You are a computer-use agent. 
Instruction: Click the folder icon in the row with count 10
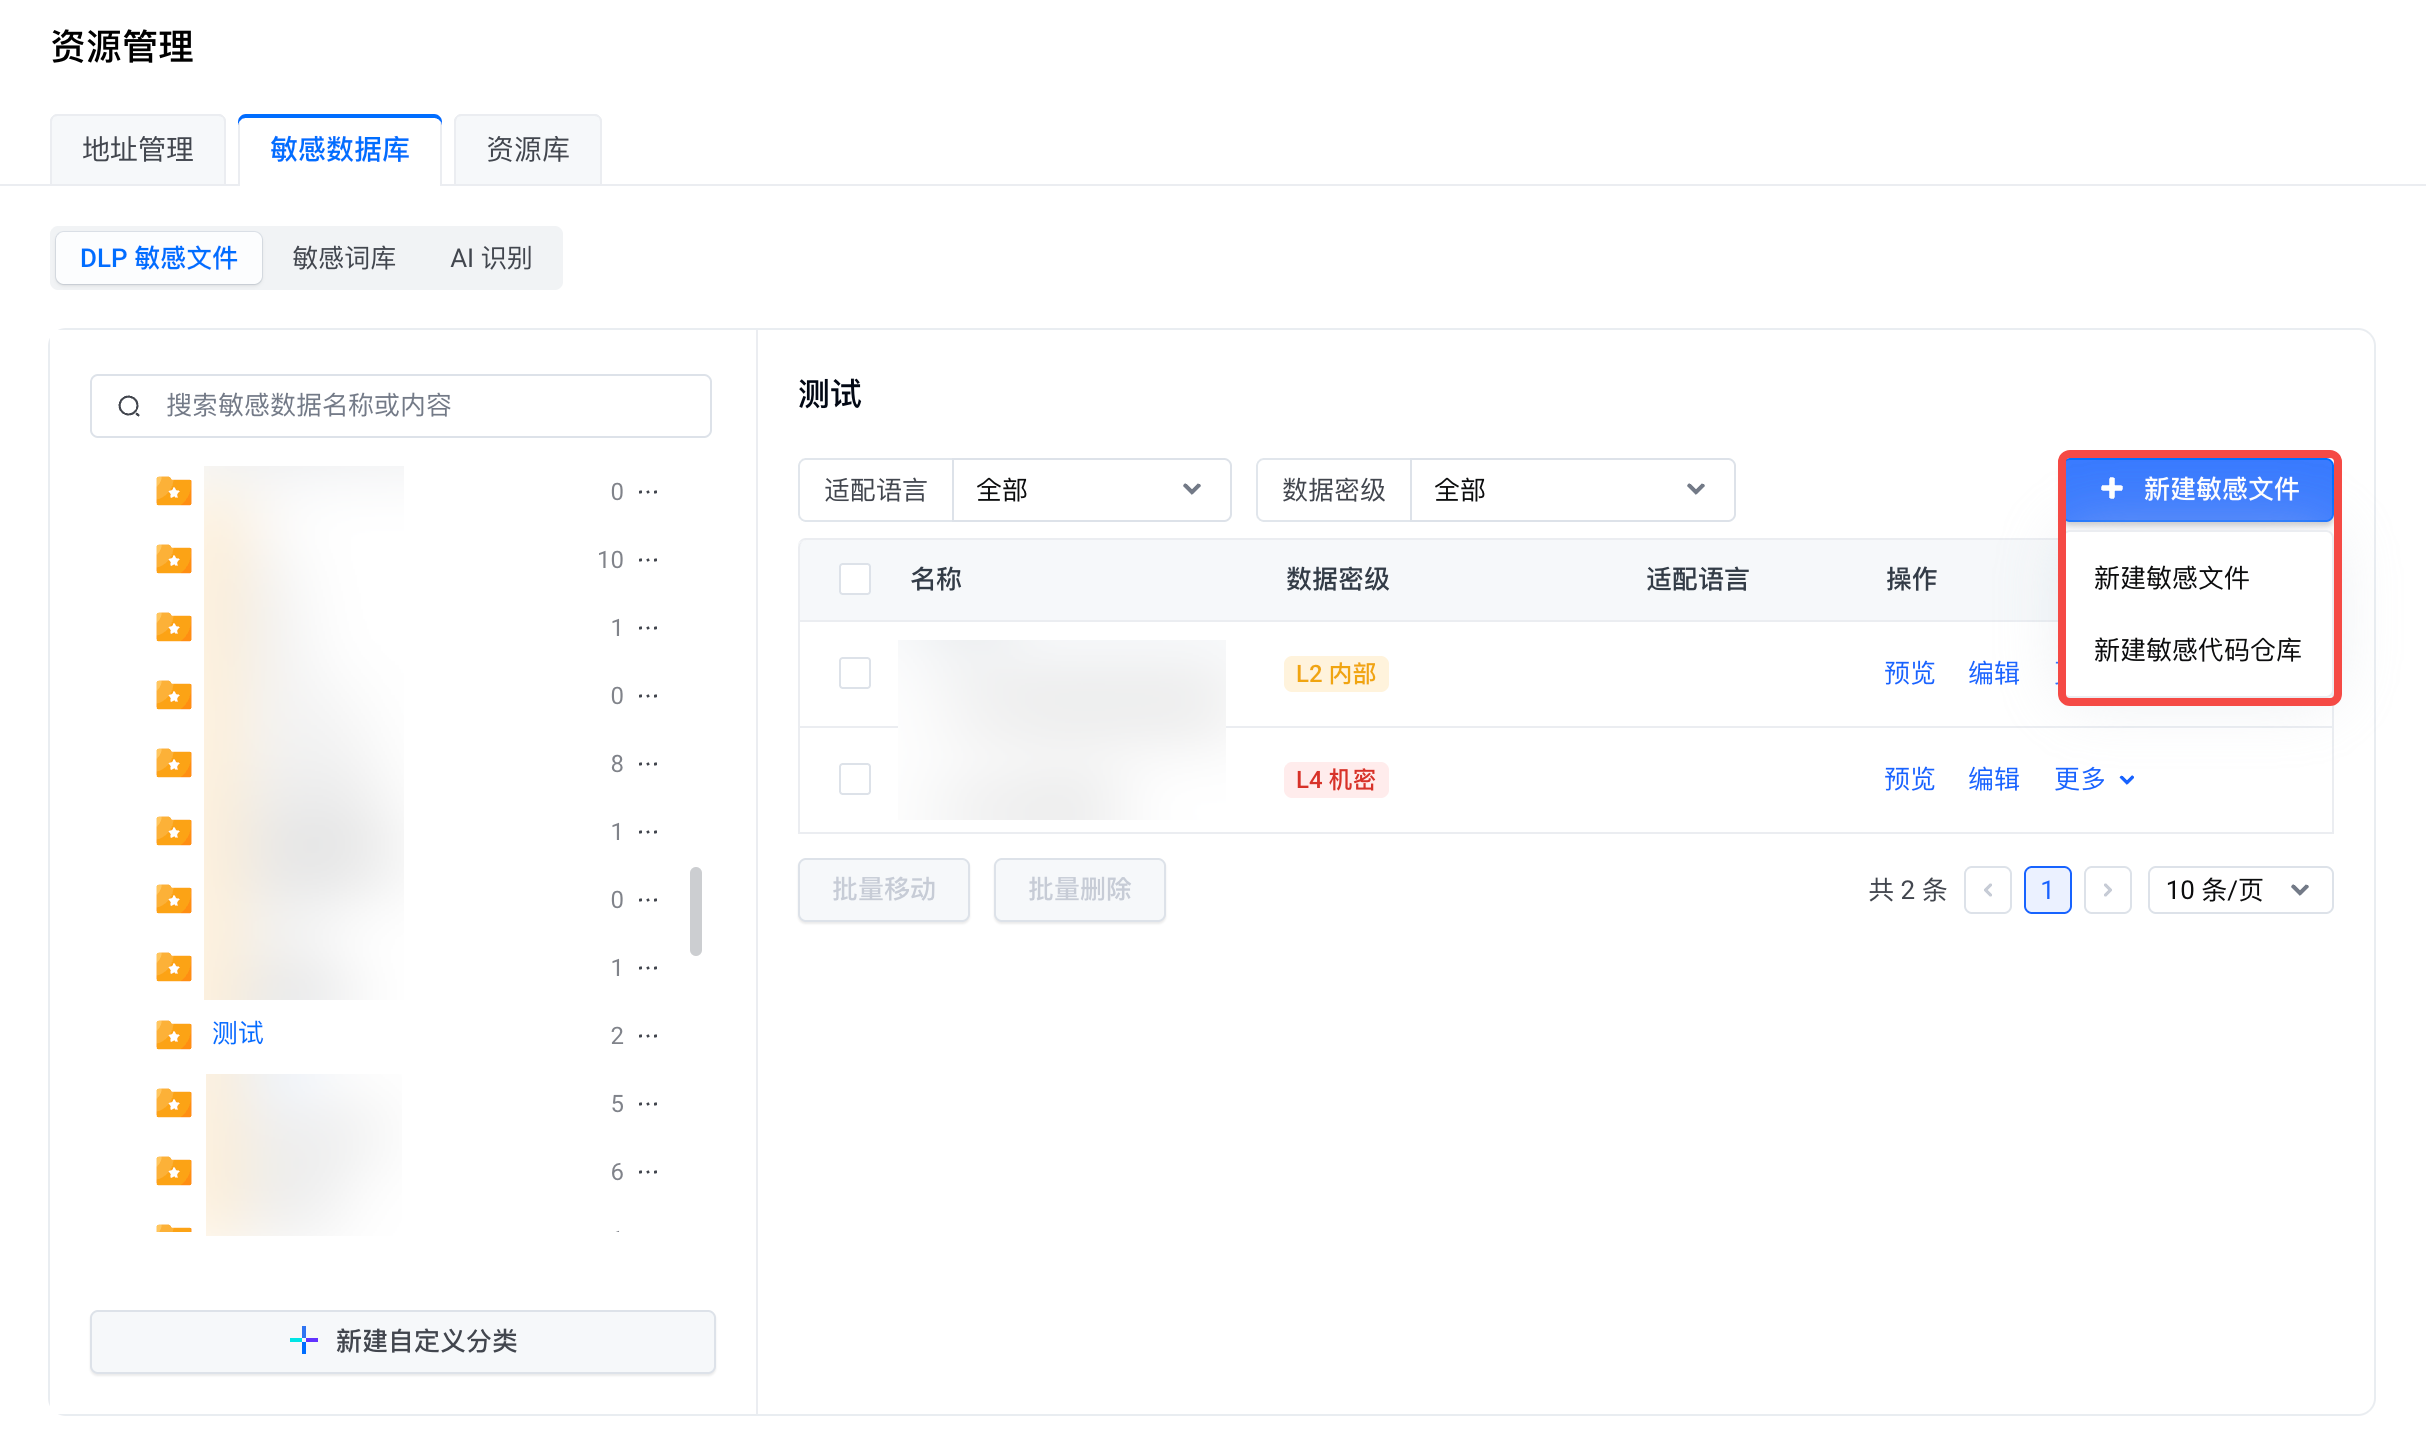click(174, 559)
